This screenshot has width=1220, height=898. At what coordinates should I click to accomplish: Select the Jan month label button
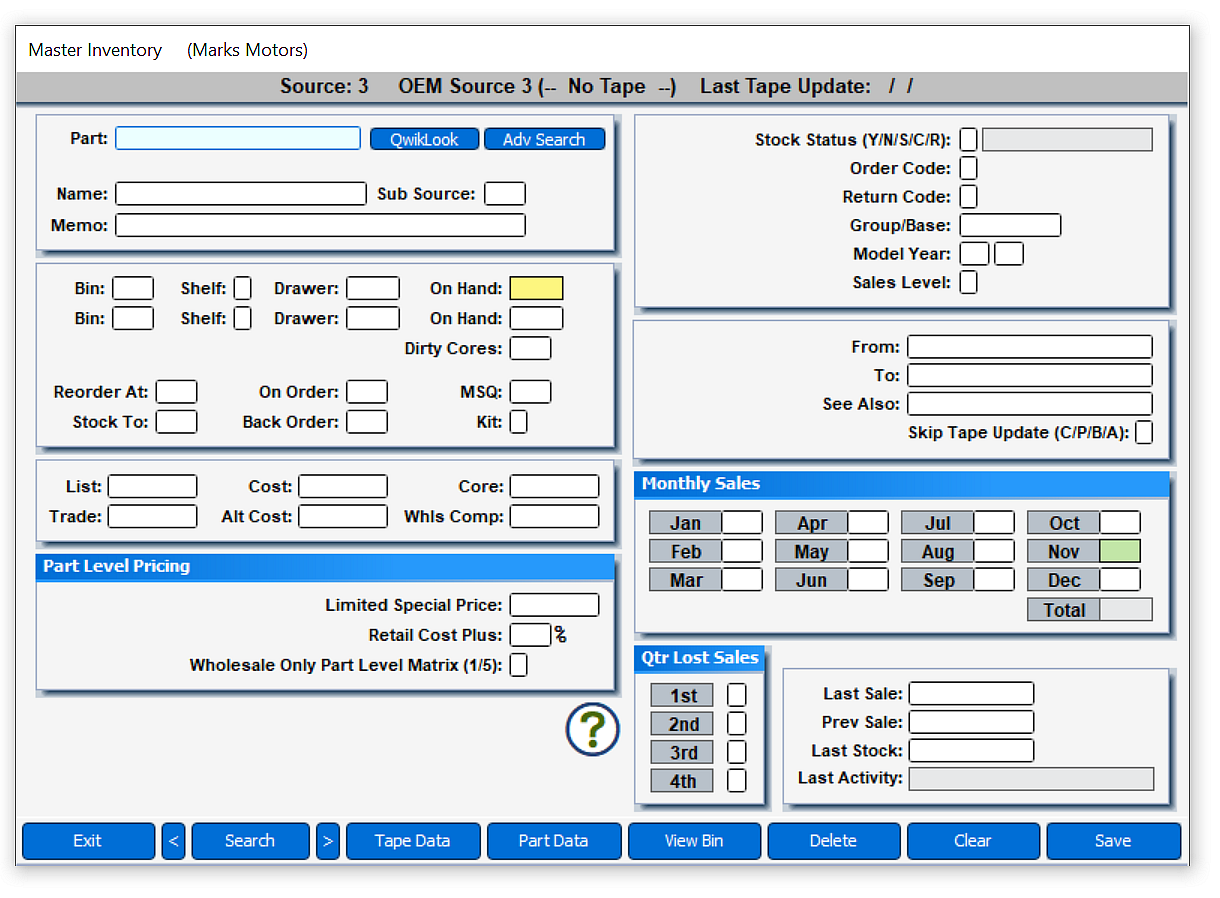point(685,523)
